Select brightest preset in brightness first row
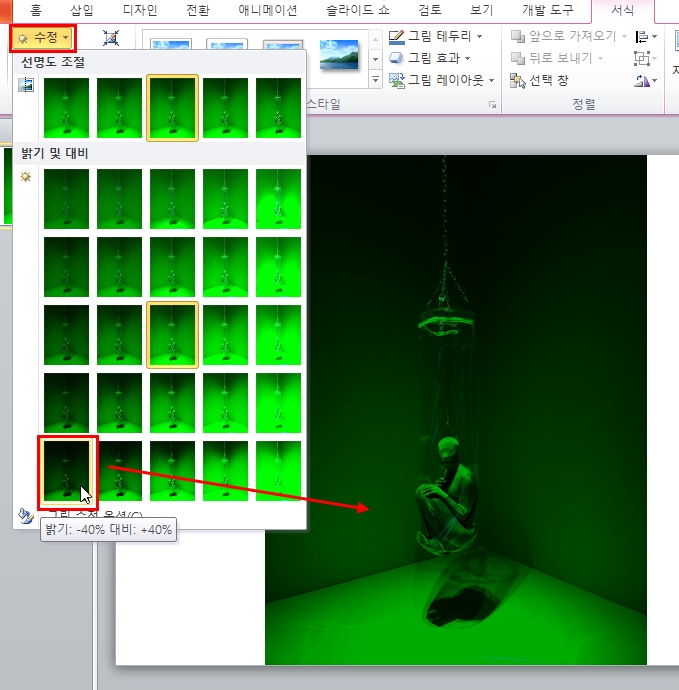 (278, 199)
